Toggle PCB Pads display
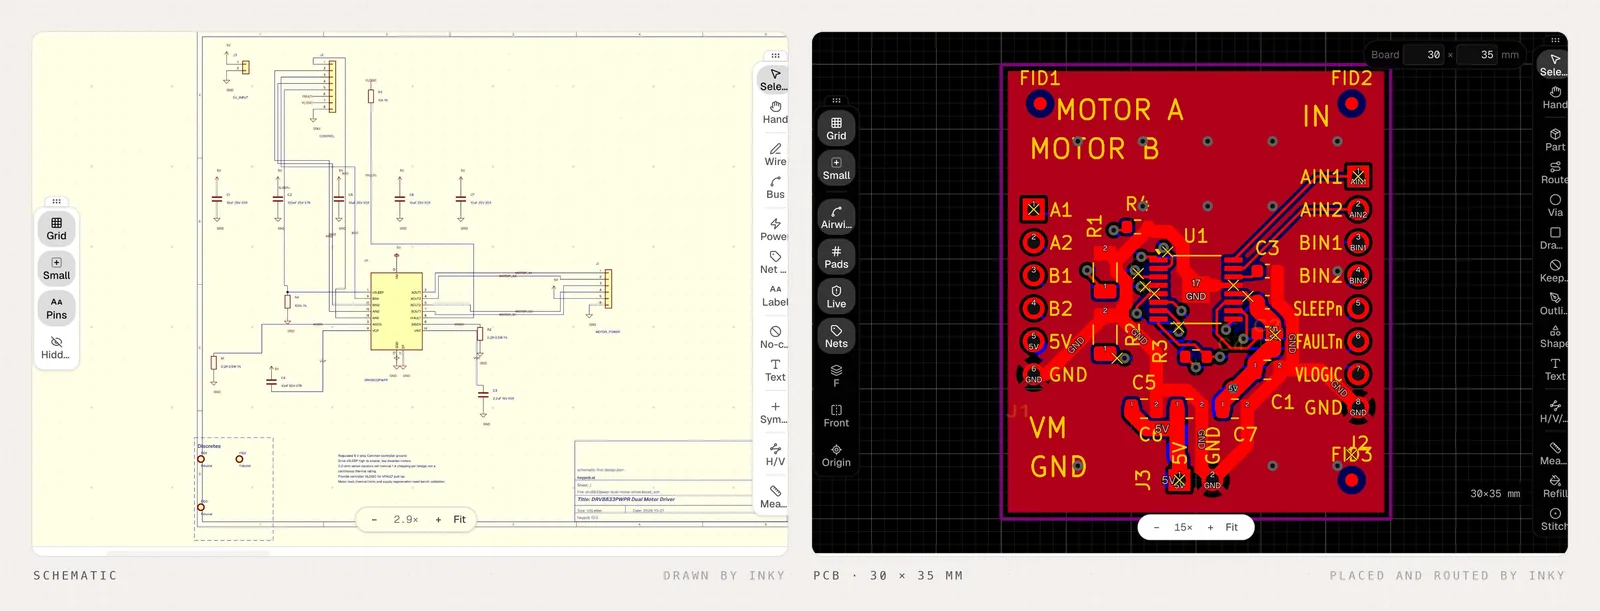1600x611 pixels. (x=836, y=258)
